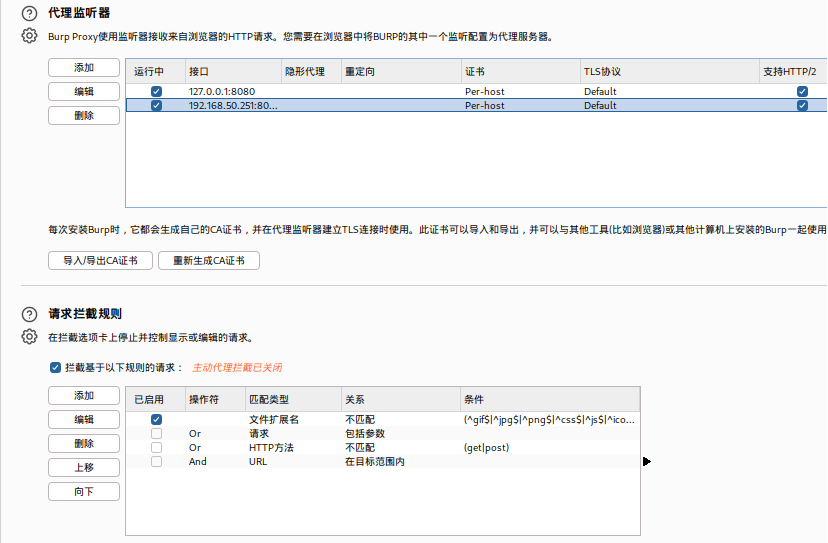Click 重定向 column header
This screenshot has height=543, width=828.
coord(401,71)
